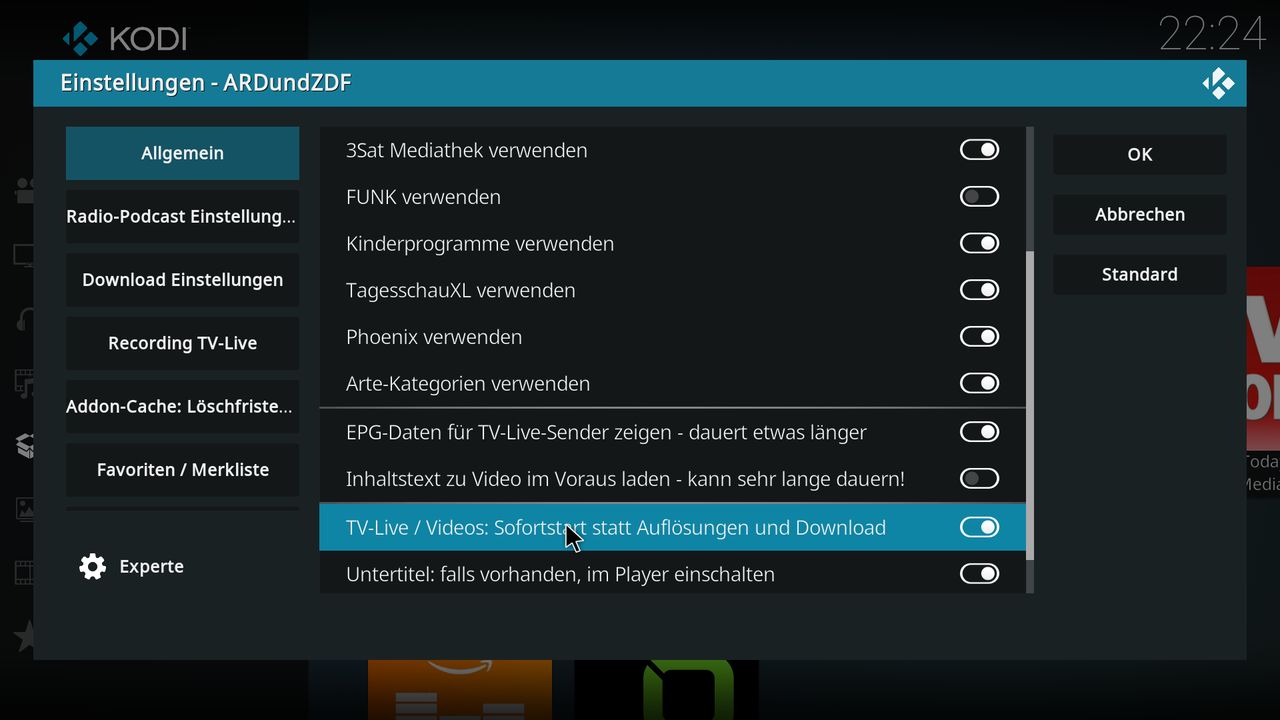Select the Download Einstellungen category
This screenshot has height=720, width=1280.
[182, 280]
